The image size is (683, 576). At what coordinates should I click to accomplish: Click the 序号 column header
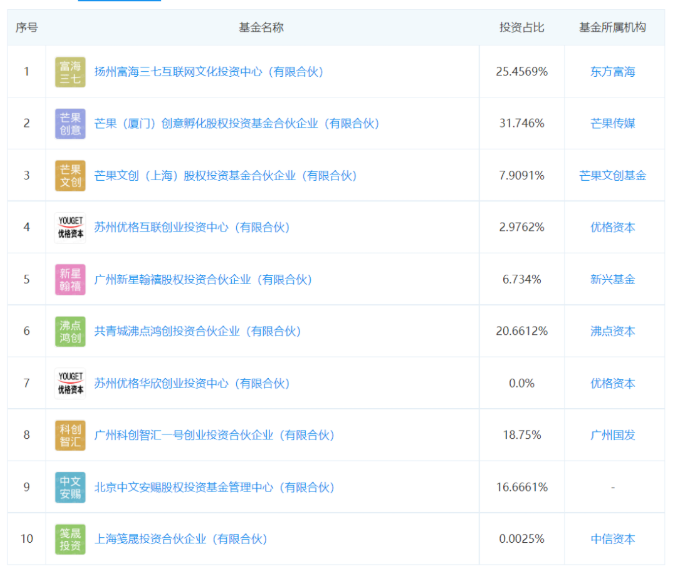point(27,27)
